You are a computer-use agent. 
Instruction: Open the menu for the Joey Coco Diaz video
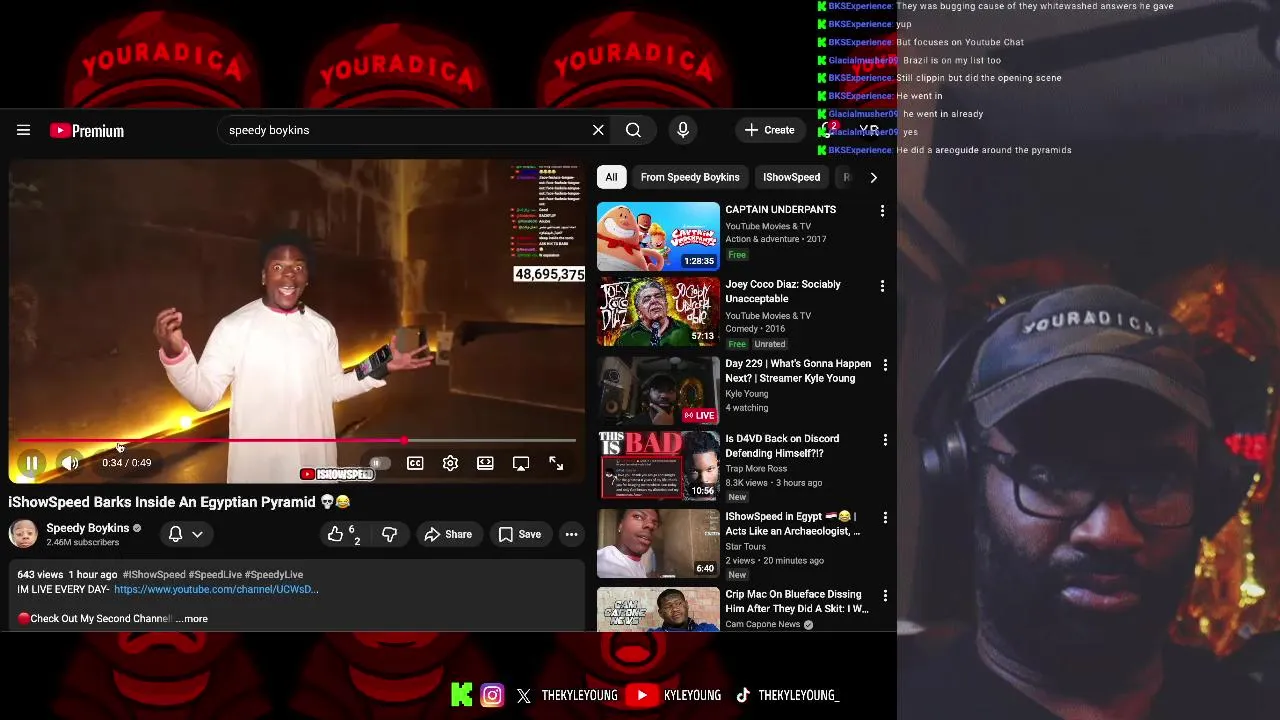(882, 286)
